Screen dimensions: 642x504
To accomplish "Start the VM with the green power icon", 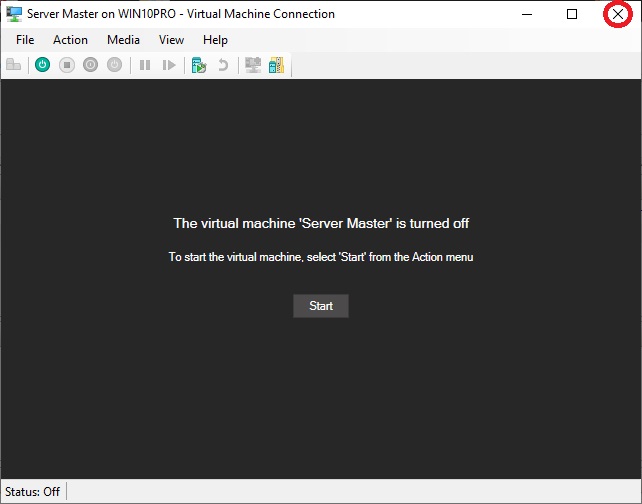I will point(43,65).
